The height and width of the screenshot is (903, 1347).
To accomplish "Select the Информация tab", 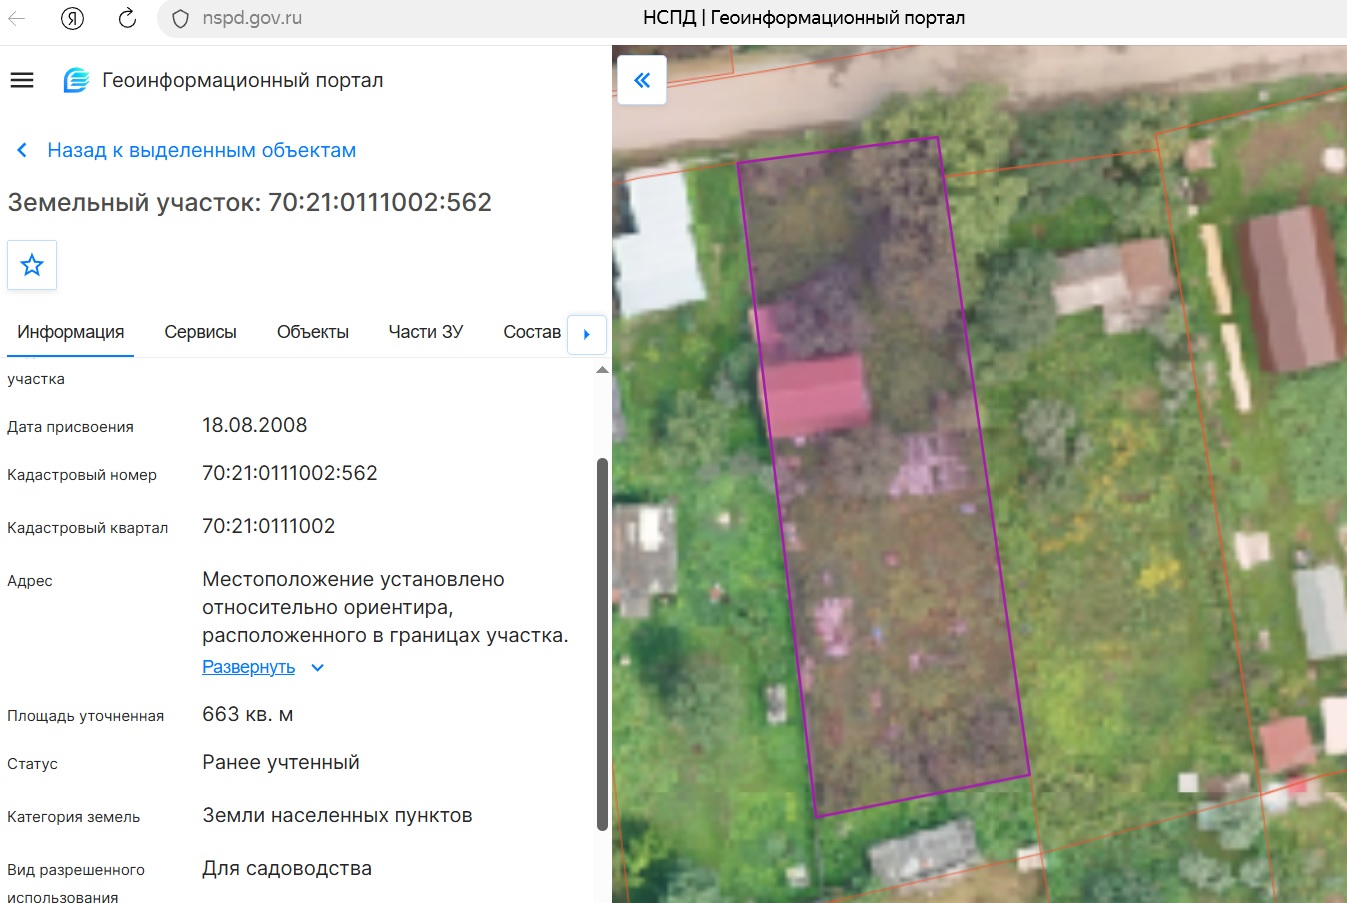I will 70,332.
